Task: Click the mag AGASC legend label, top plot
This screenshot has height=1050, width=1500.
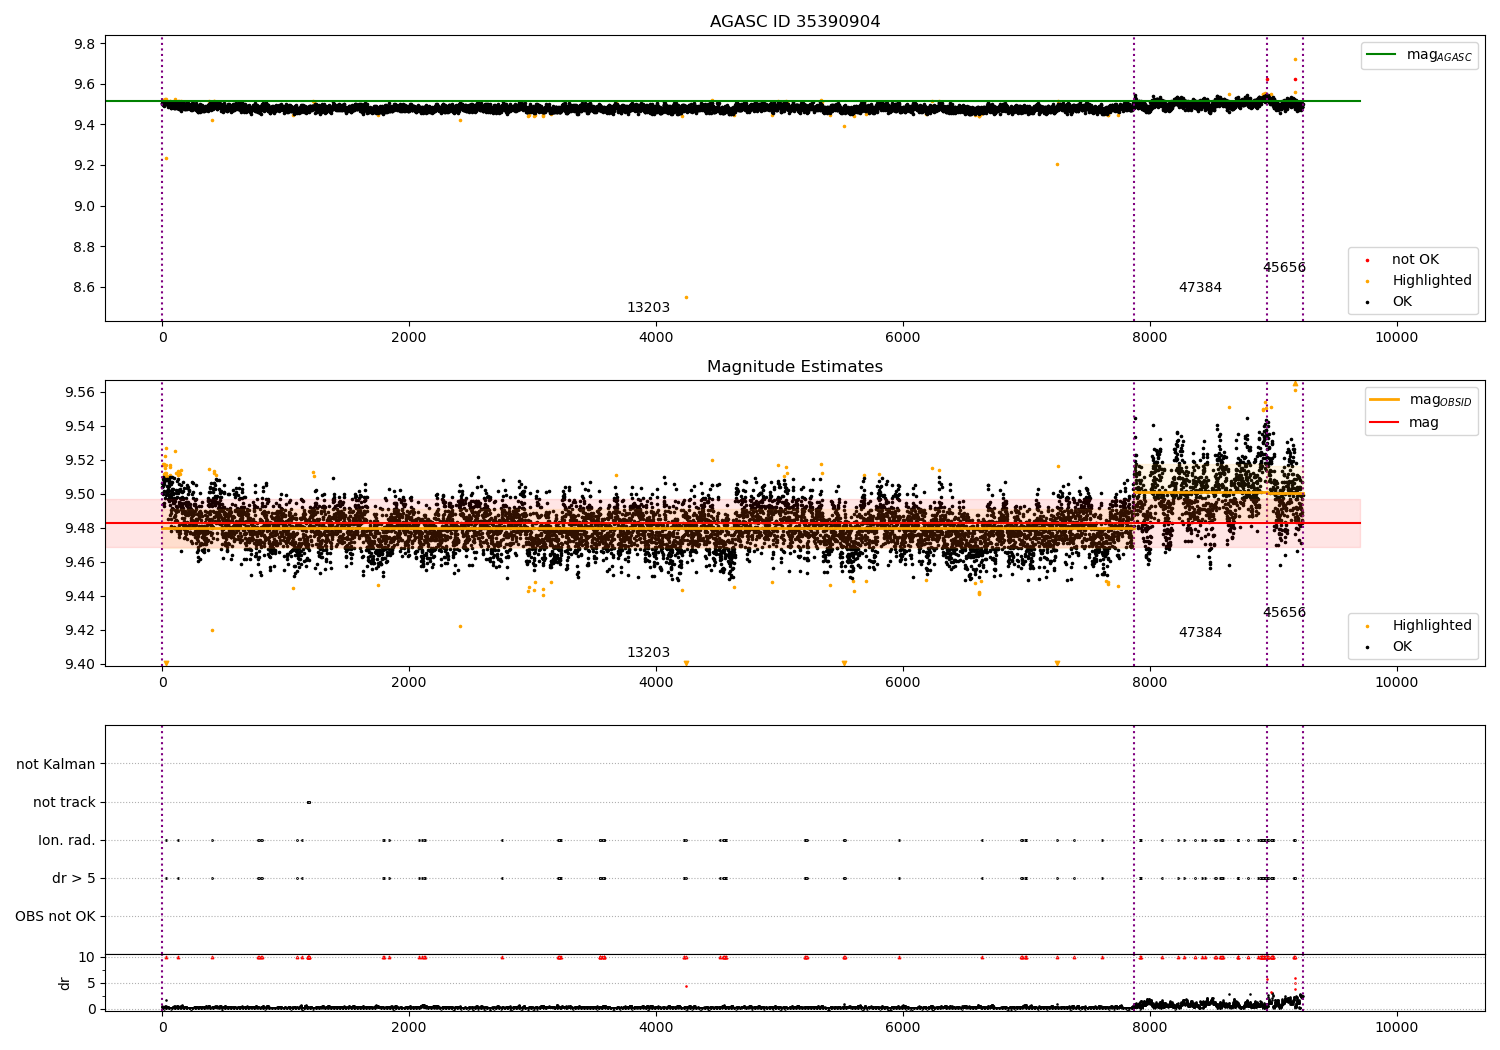Action: [1439, 55]
